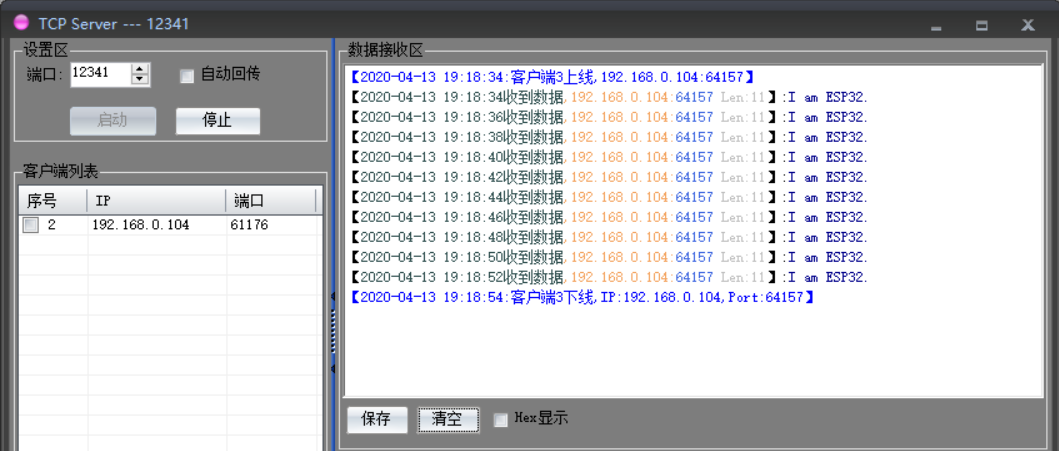The width and height of the screenshot is (1059, 451).
Task: Minimize the TCP Server window
Action: (936, 26)
